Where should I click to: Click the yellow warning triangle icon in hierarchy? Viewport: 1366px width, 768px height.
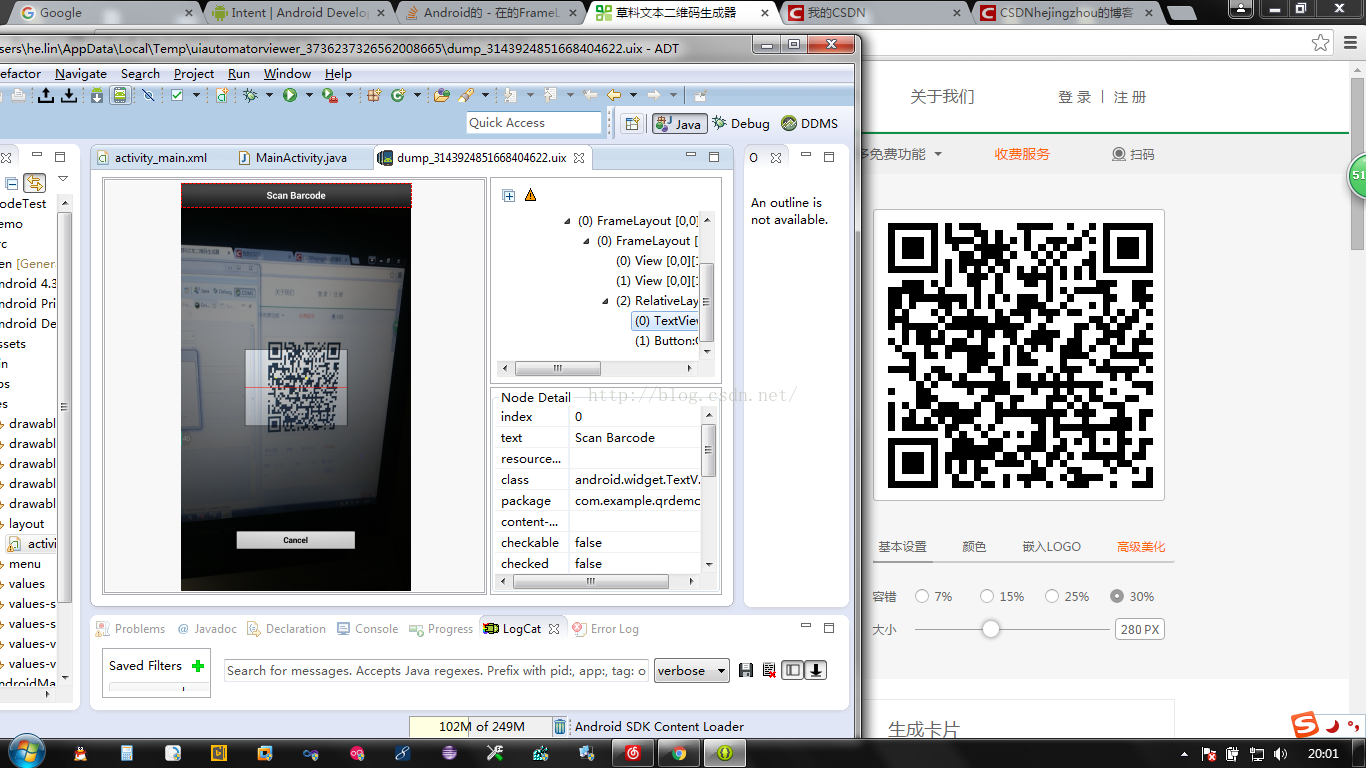(530, 195)
